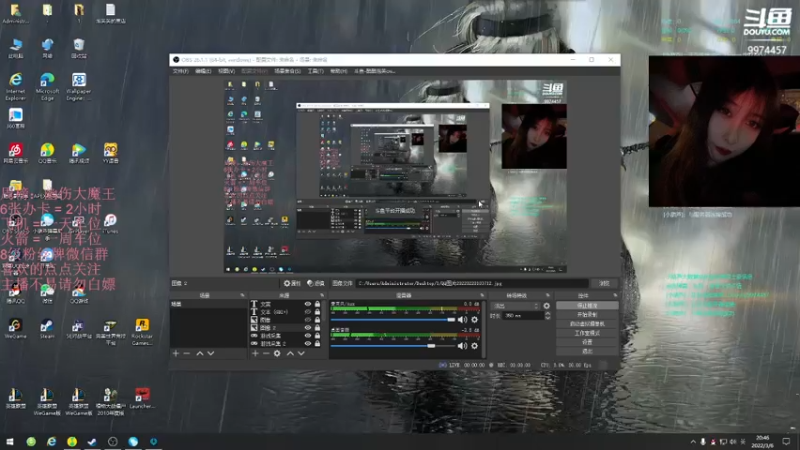Open the WeGame desktop shortcut

pos(15,329)
